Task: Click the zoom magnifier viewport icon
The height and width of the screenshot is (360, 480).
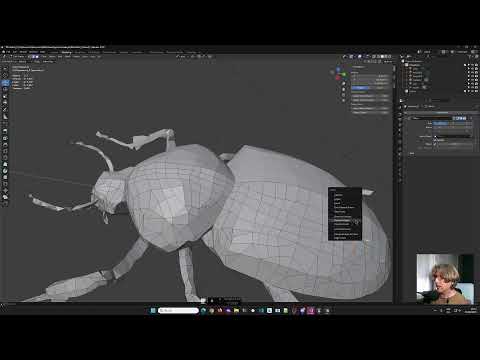Action: coord(344,84)
